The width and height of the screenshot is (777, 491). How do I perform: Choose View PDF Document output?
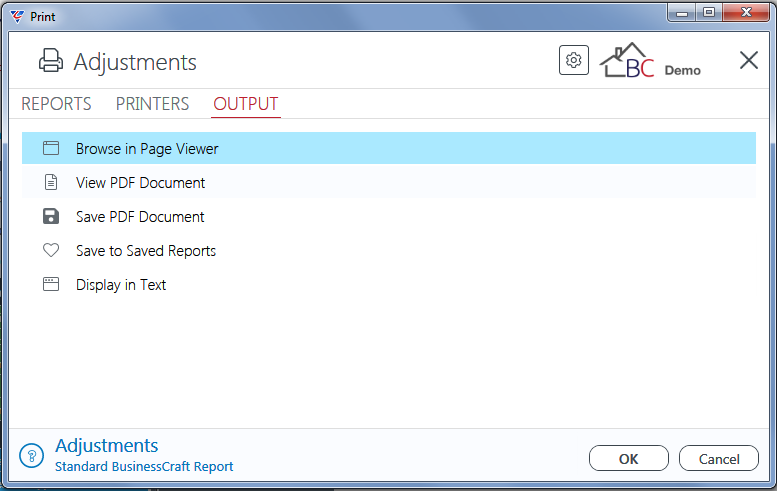[388, 182]
